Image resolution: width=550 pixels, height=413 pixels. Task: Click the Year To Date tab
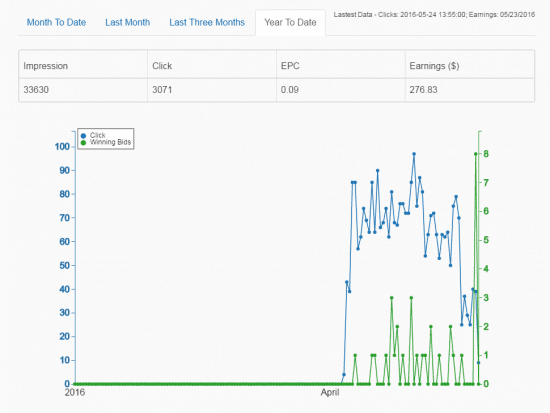(x=290, y=22)
